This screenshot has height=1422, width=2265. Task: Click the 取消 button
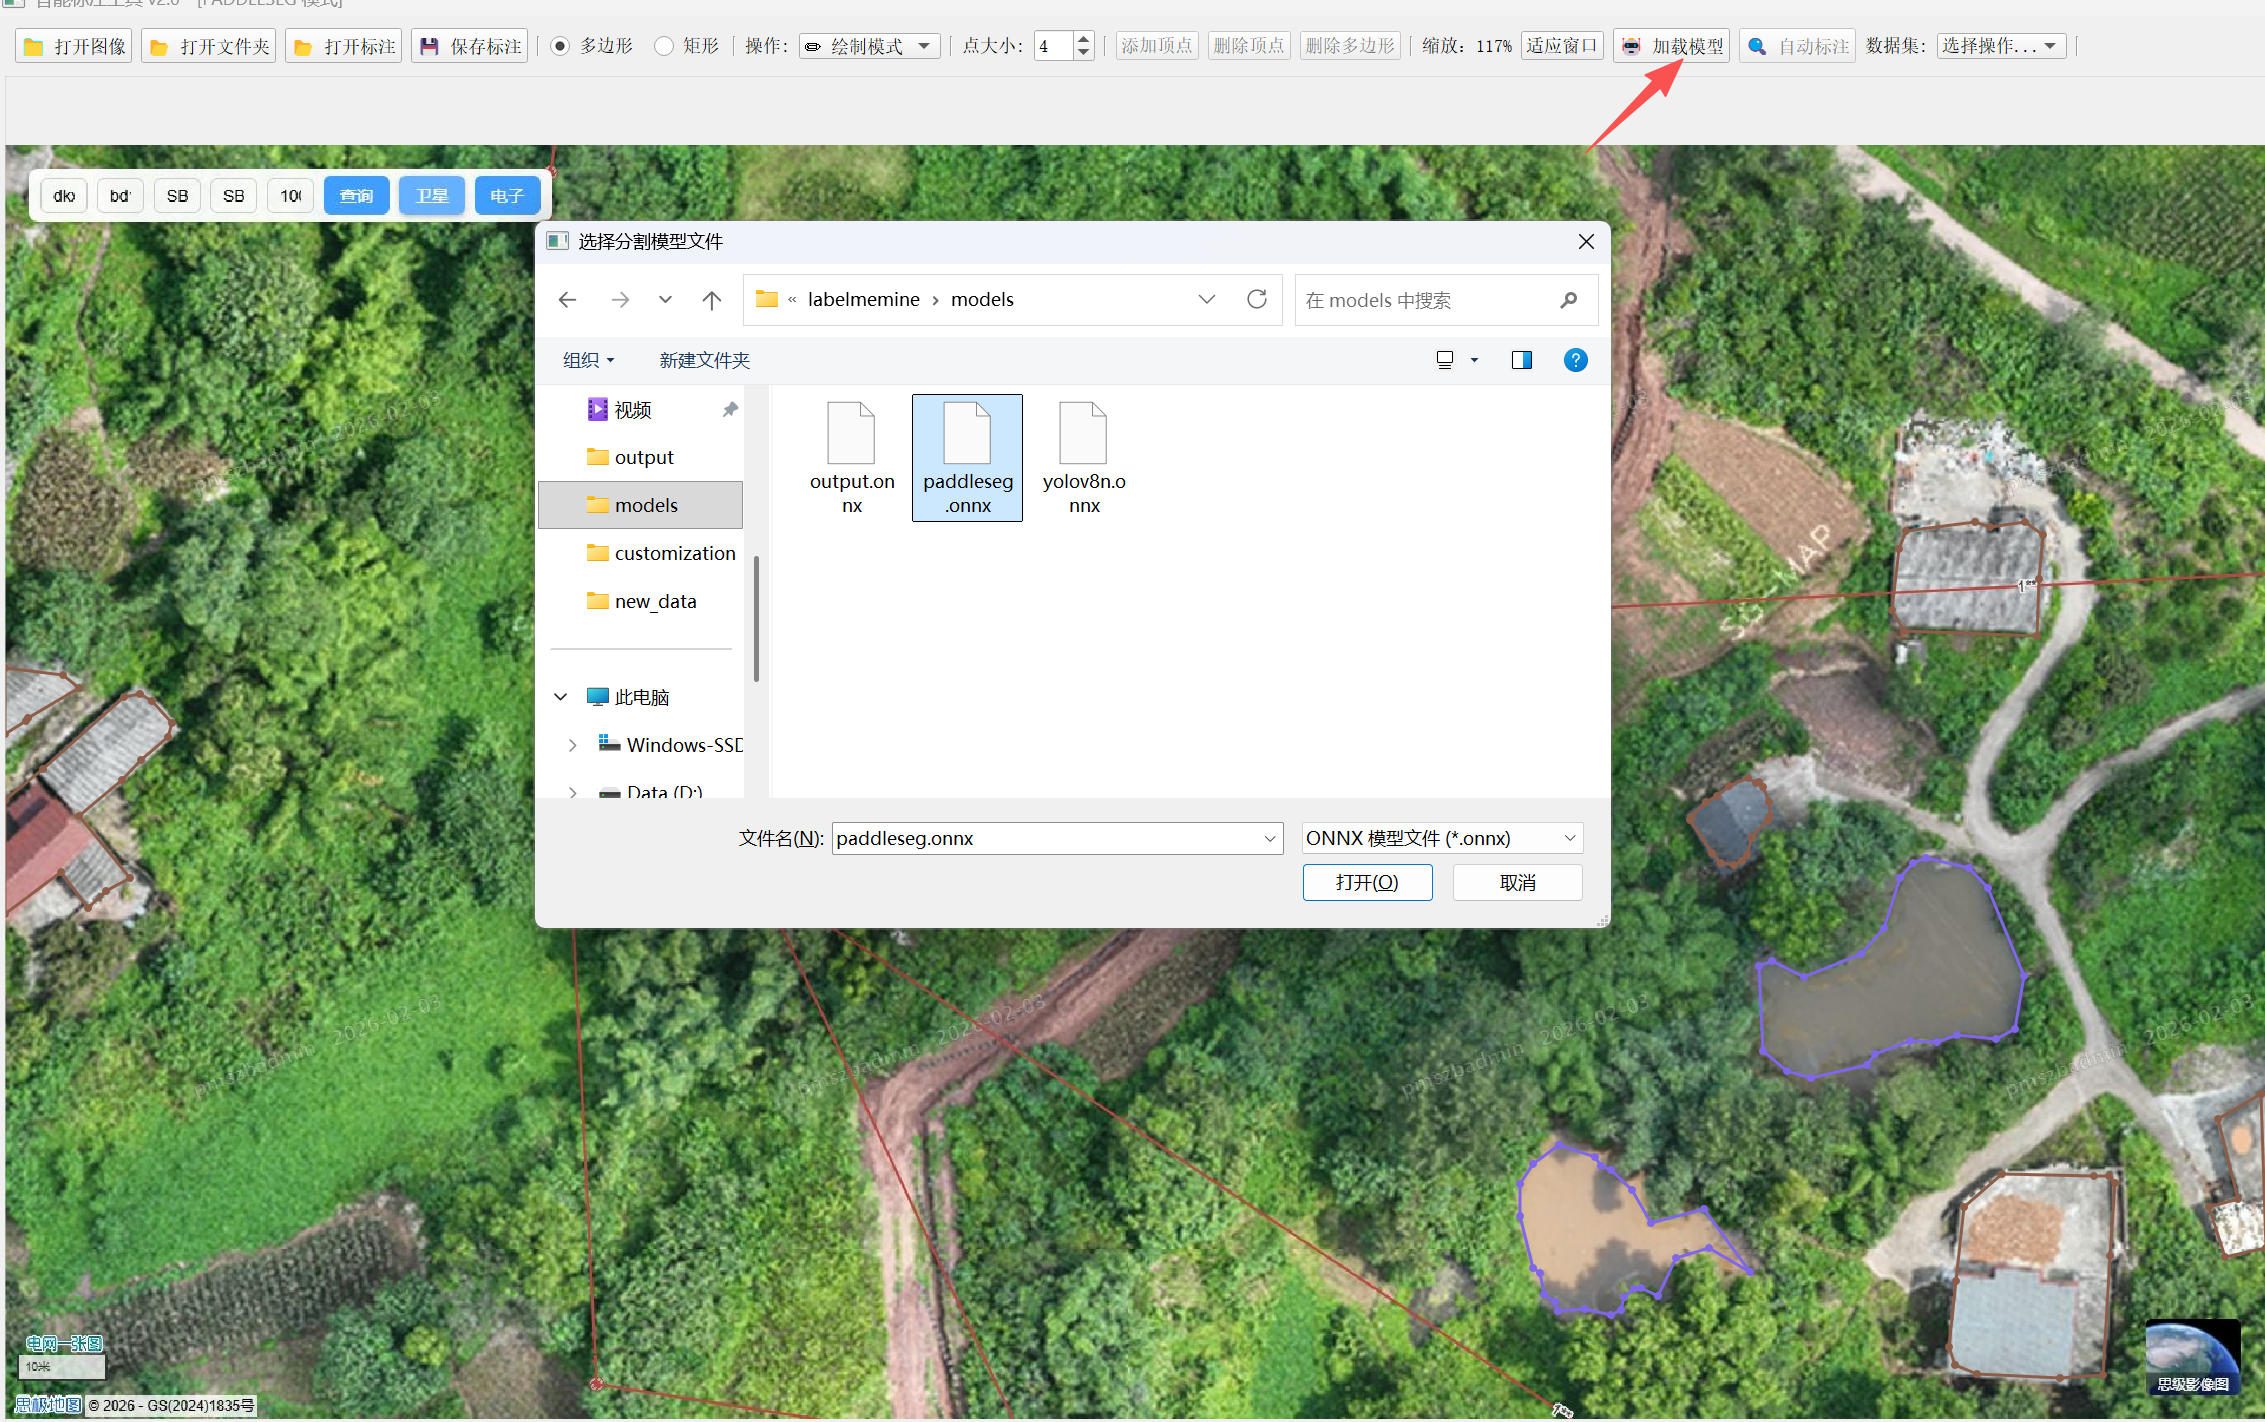[x=1517, y=882]
